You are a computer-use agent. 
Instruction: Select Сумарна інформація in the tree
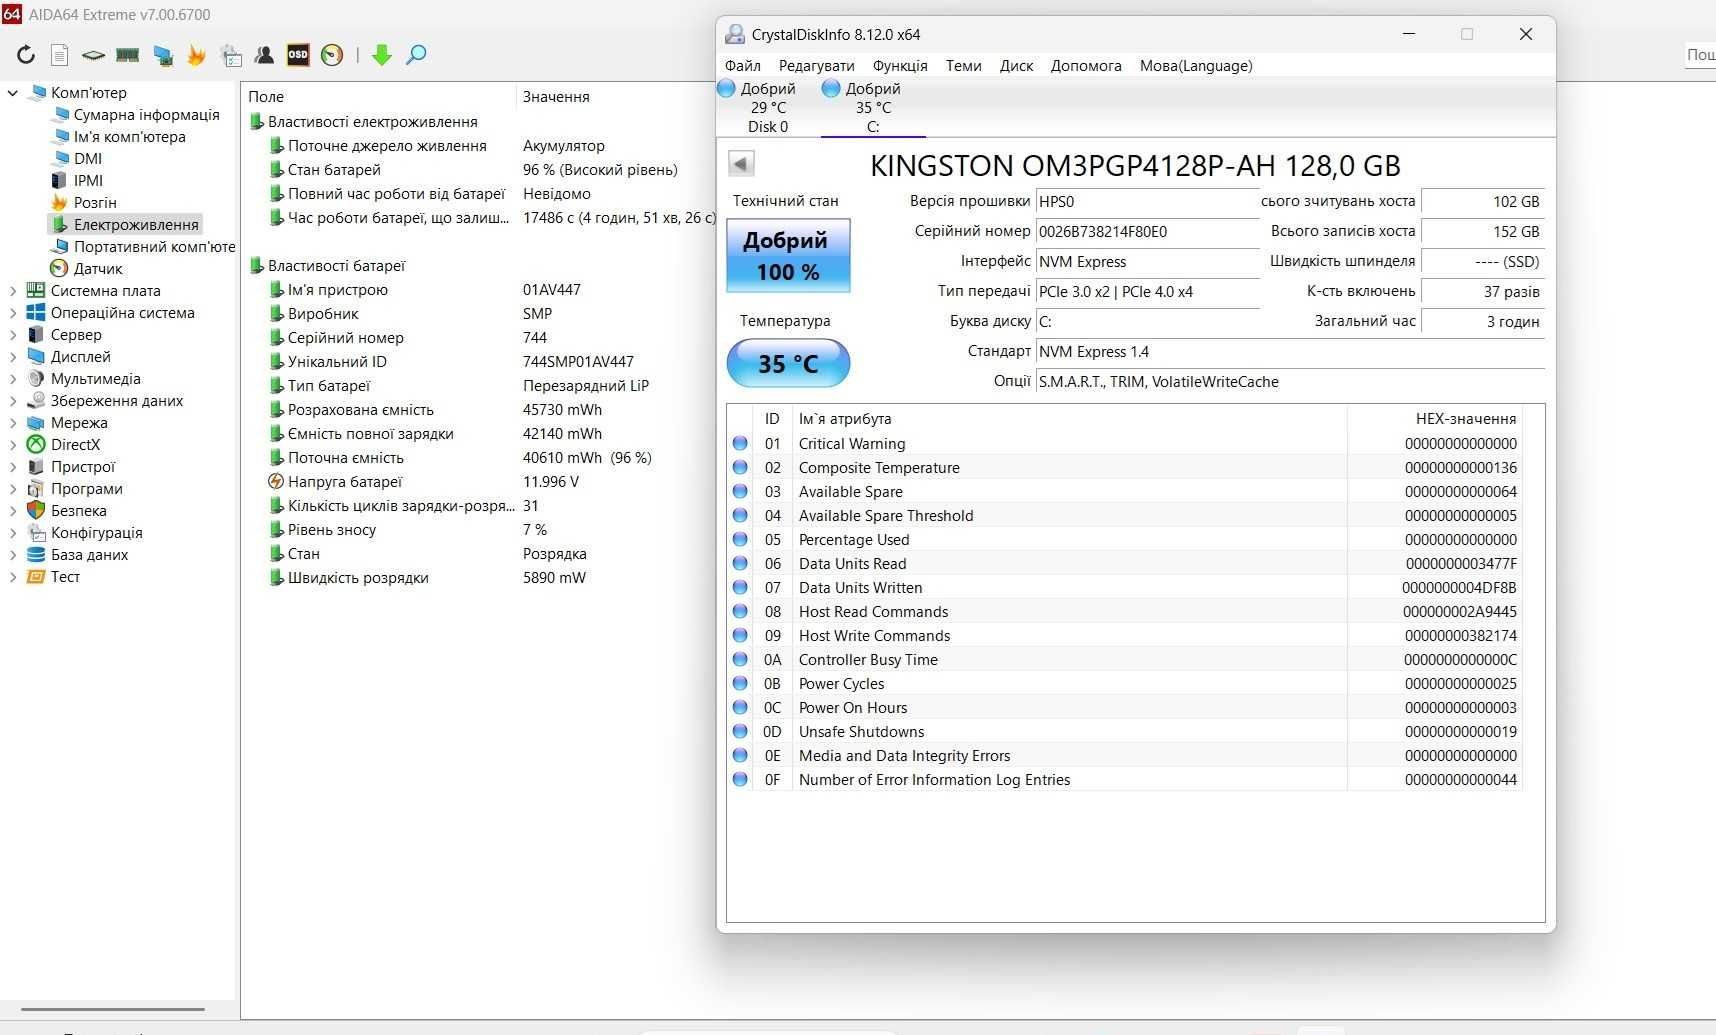tap(146, 114)
